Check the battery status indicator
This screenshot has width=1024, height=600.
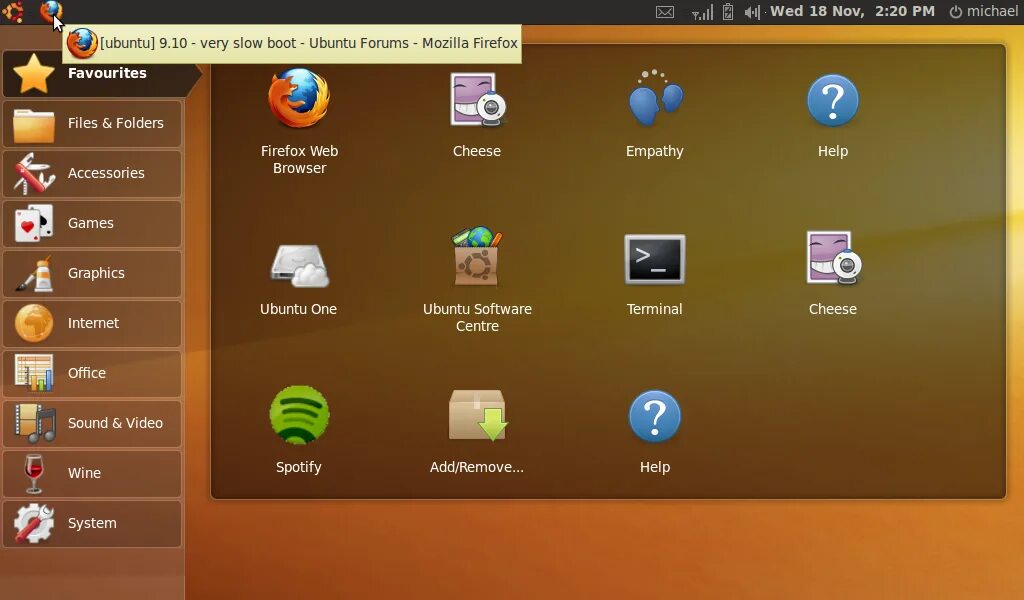[728, 12]
